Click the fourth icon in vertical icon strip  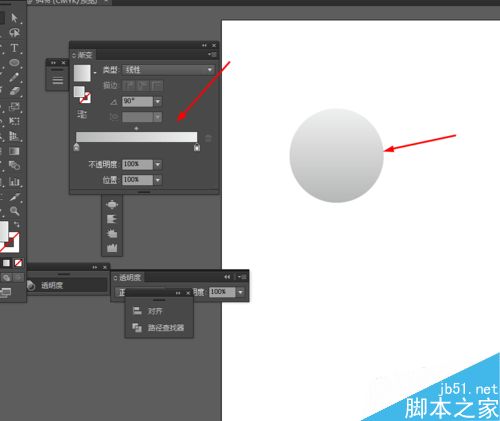tap(112, 247)
